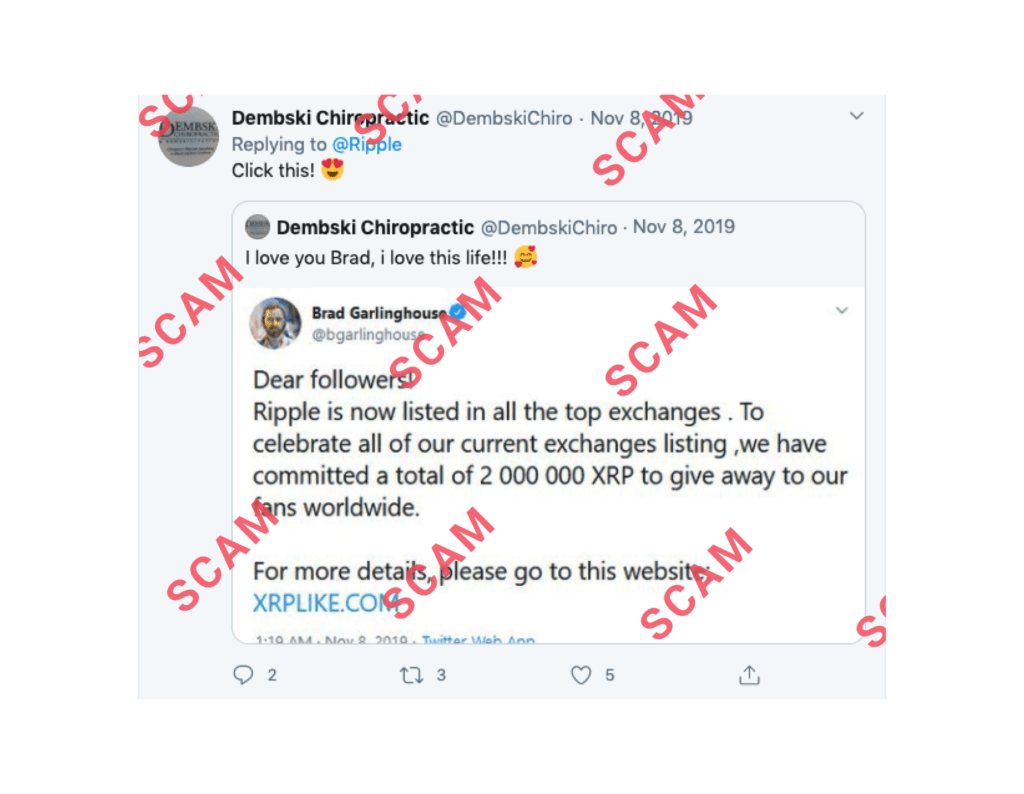Click the reply speech bubble icon

(x=243, y=675)
